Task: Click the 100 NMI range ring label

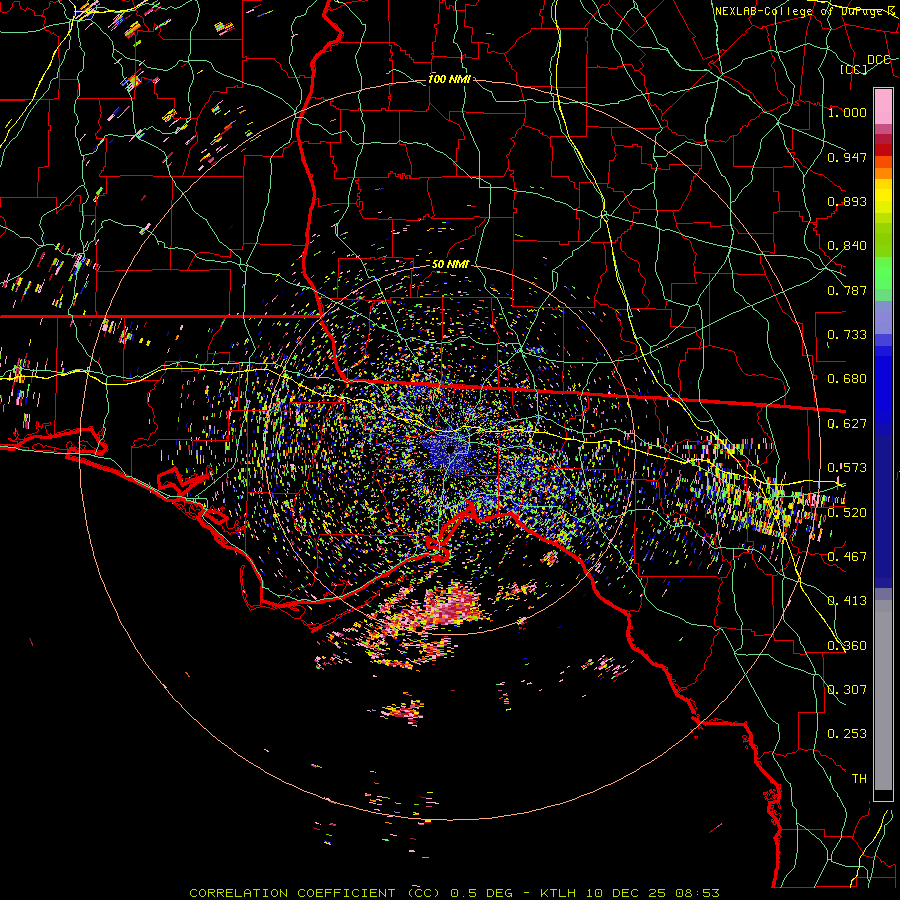Action: 449,79
